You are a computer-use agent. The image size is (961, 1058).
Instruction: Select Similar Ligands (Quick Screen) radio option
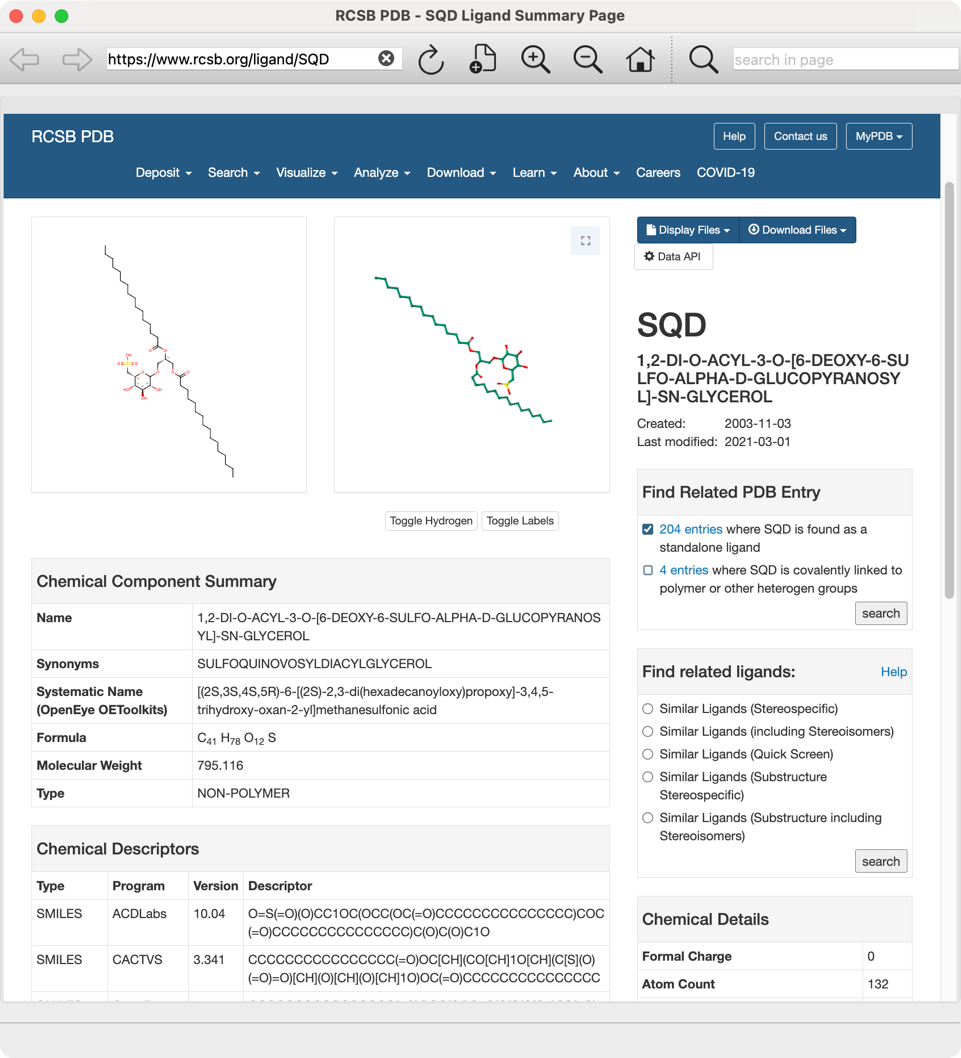pos(648,754)
